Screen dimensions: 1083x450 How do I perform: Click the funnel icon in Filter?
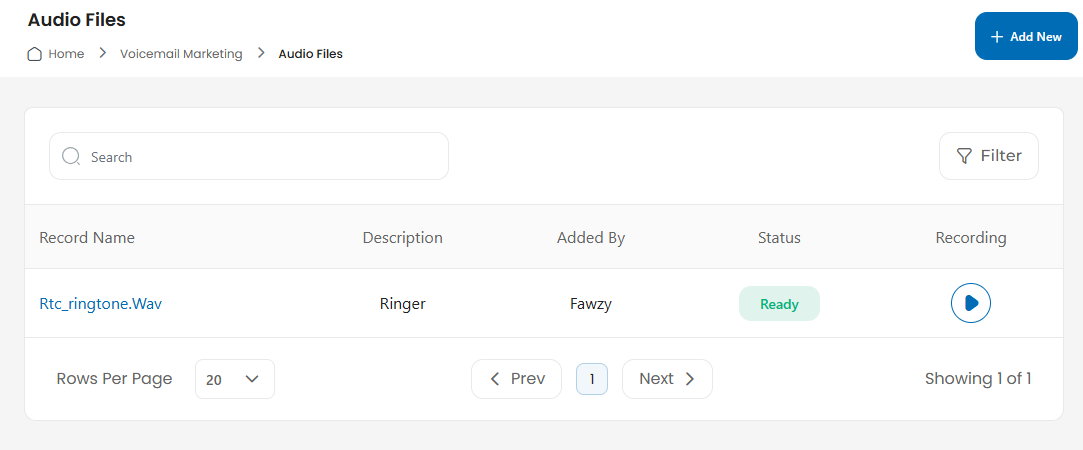(x=964, y=156)
